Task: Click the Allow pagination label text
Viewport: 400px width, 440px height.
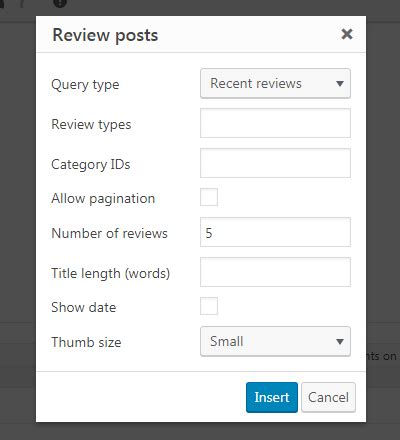Action: point(103,199)
